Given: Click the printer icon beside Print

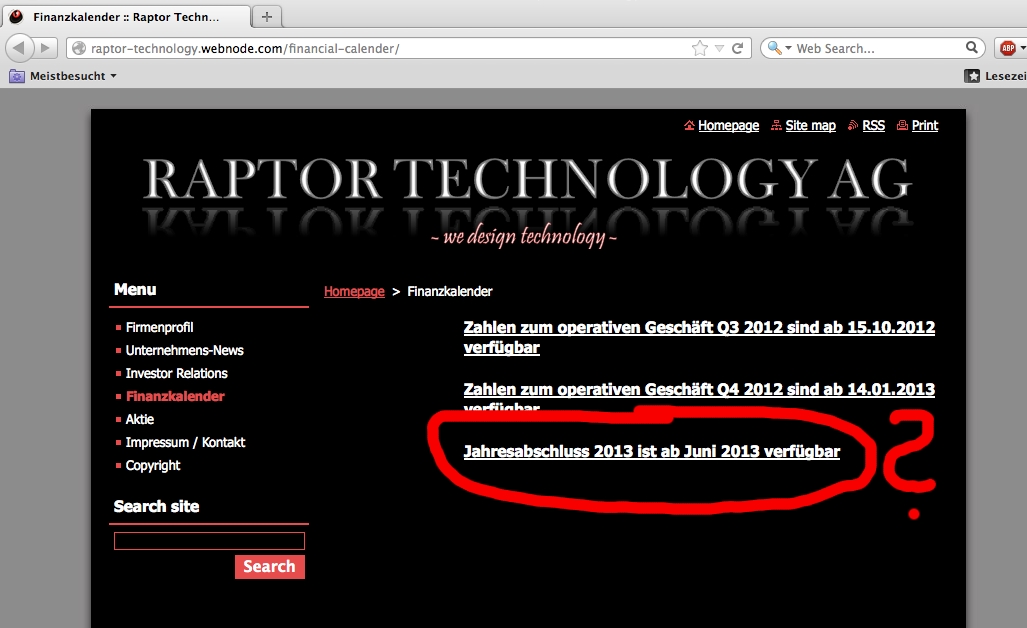Looking at the screenshot, I should (x=901, y=125).
